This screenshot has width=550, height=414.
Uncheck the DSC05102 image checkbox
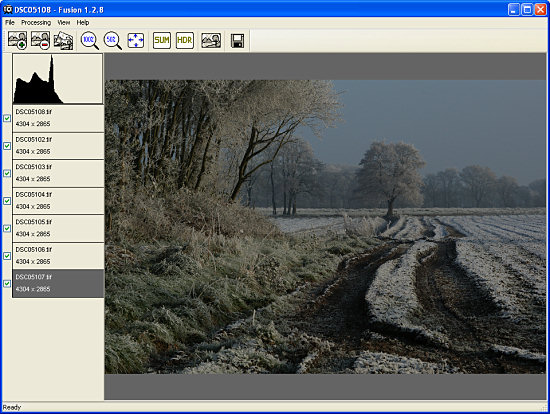coord(7,146)
